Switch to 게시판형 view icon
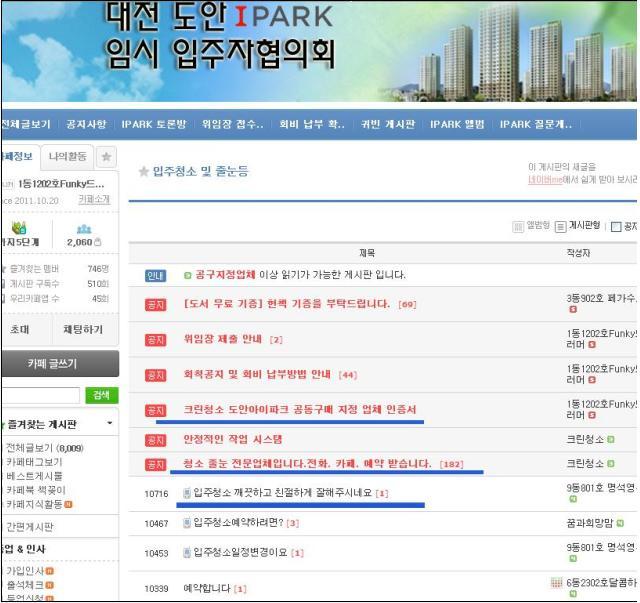Screen dimensions: 640x603 (560, 227)
